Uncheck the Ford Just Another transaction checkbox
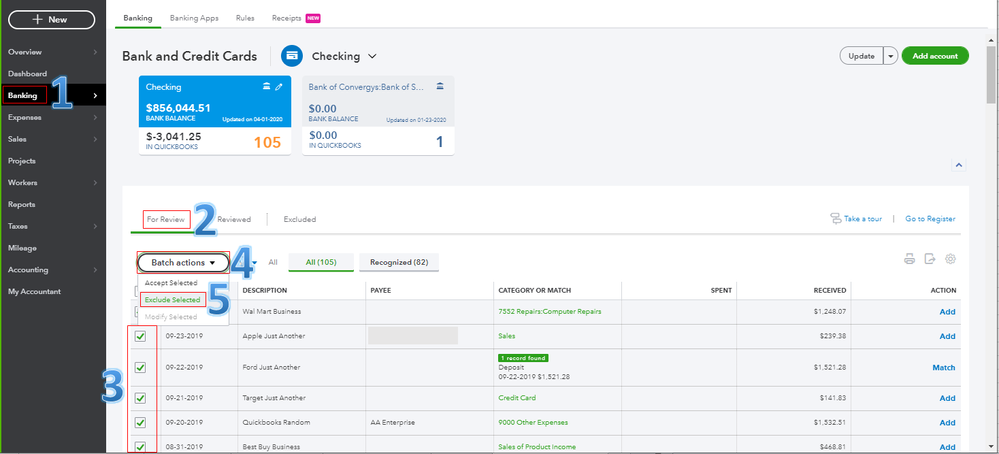The image size is (999, 454). coord(140,367)
